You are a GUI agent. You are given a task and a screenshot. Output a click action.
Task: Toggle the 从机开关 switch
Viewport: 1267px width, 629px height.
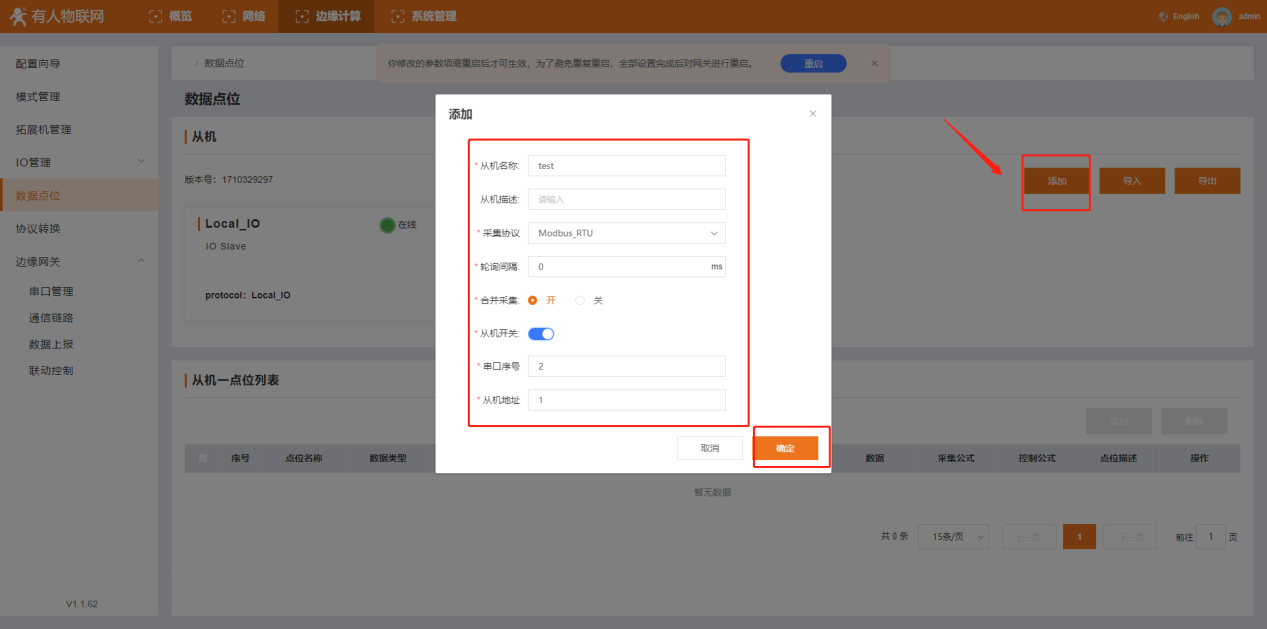(x=541, y=333)
